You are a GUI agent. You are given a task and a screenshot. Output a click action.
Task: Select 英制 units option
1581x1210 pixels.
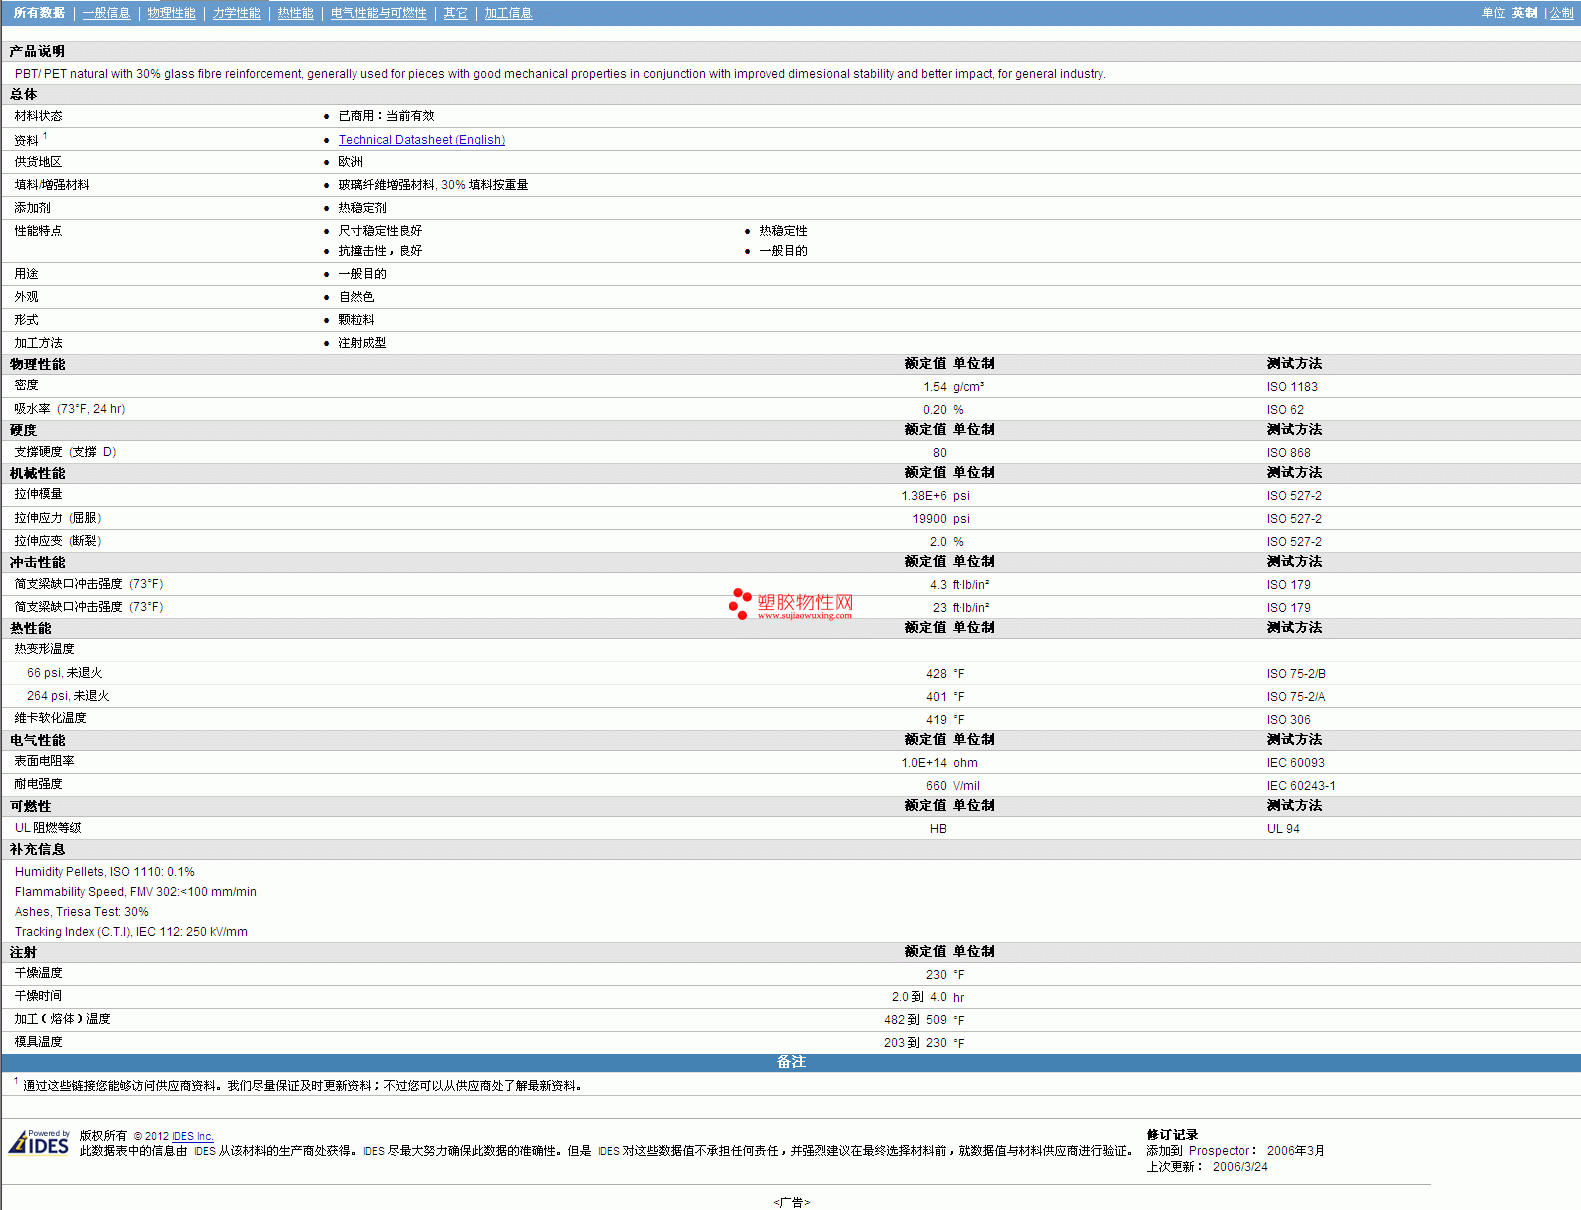coord(1524,13)
